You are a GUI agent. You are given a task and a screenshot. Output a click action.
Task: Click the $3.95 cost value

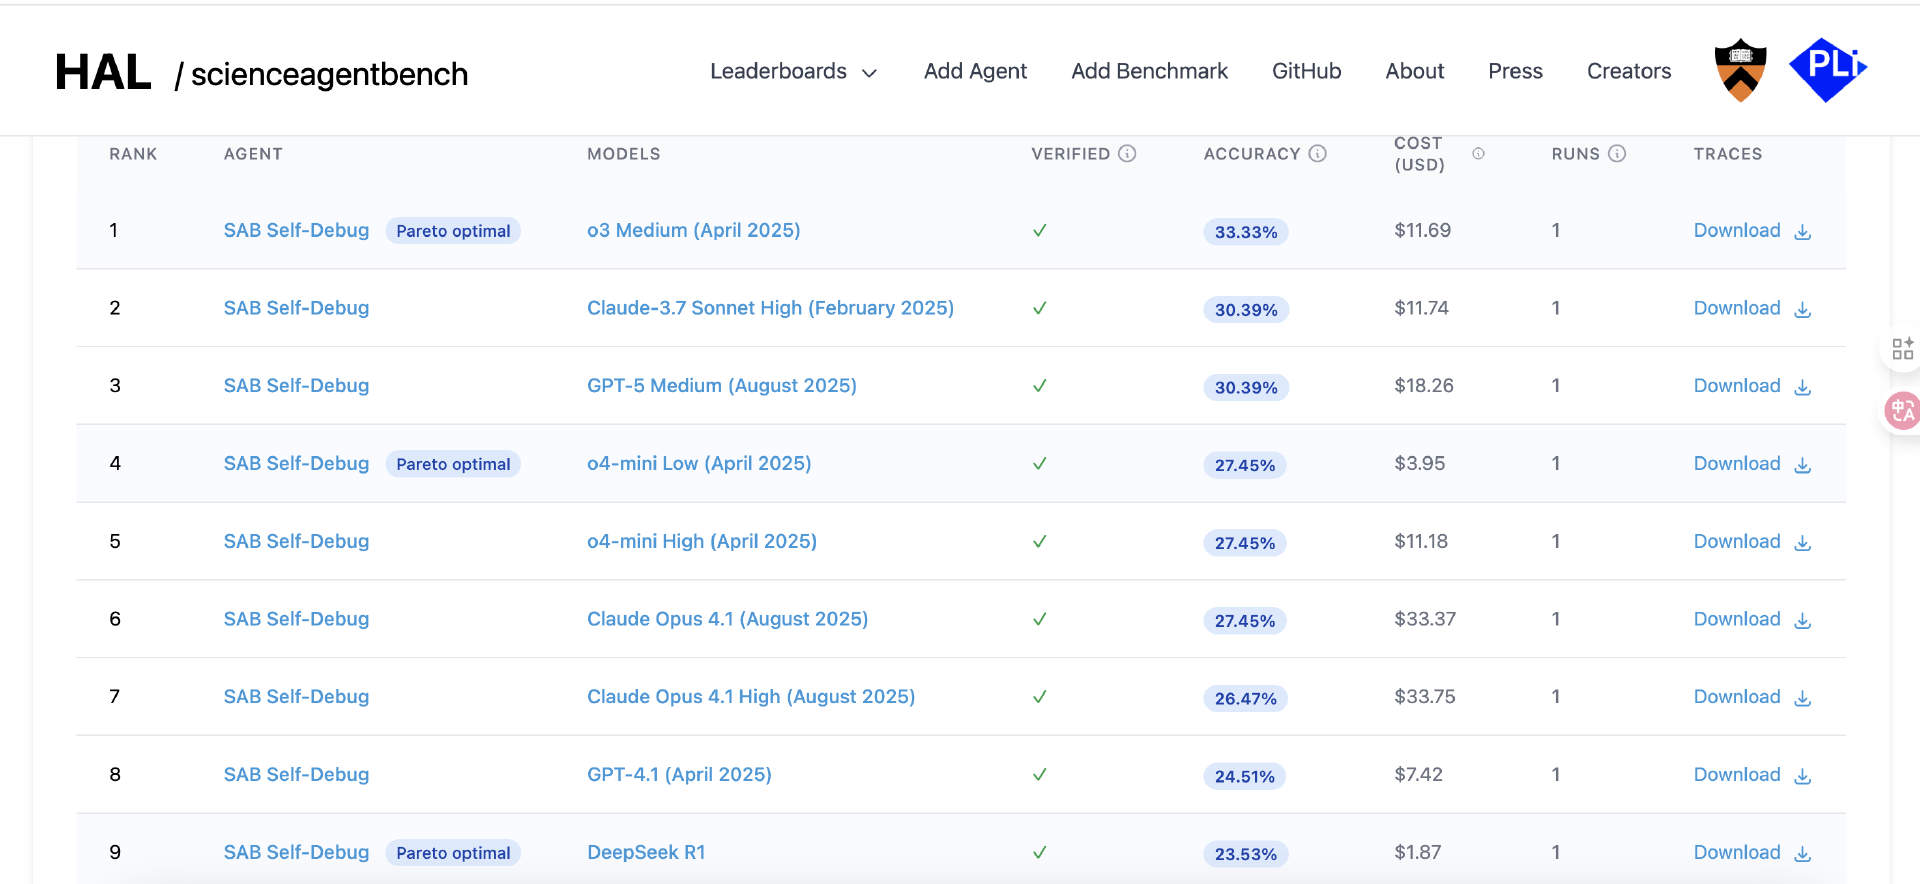pyautogui.click(x=1419, y=463)
